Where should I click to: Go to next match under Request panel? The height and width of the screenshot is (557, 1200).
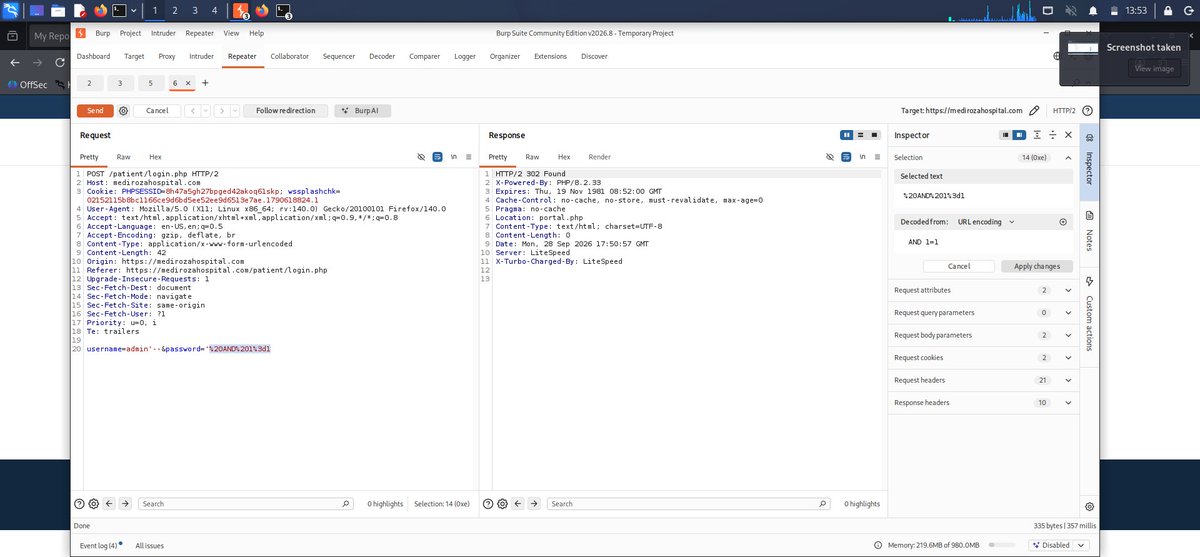[x=126, y=503]
